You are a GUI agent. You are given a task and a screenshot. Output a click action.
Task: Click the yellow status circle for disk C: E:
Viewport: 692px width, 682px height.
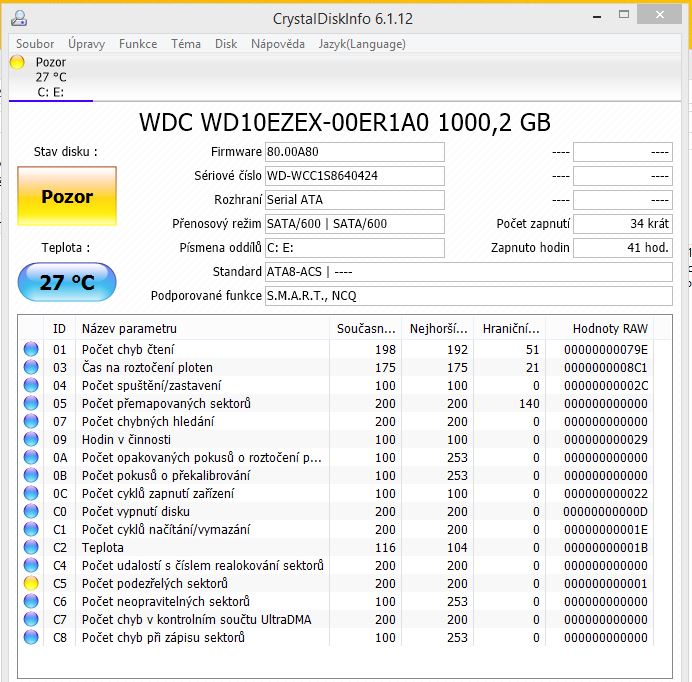pos(17,62)
